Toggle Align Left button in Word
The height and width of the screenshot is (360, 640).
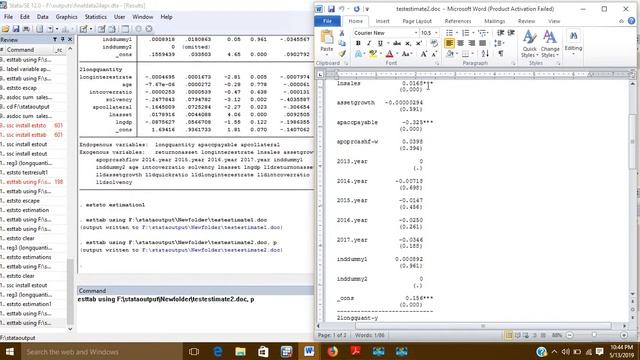coord(449,43)
